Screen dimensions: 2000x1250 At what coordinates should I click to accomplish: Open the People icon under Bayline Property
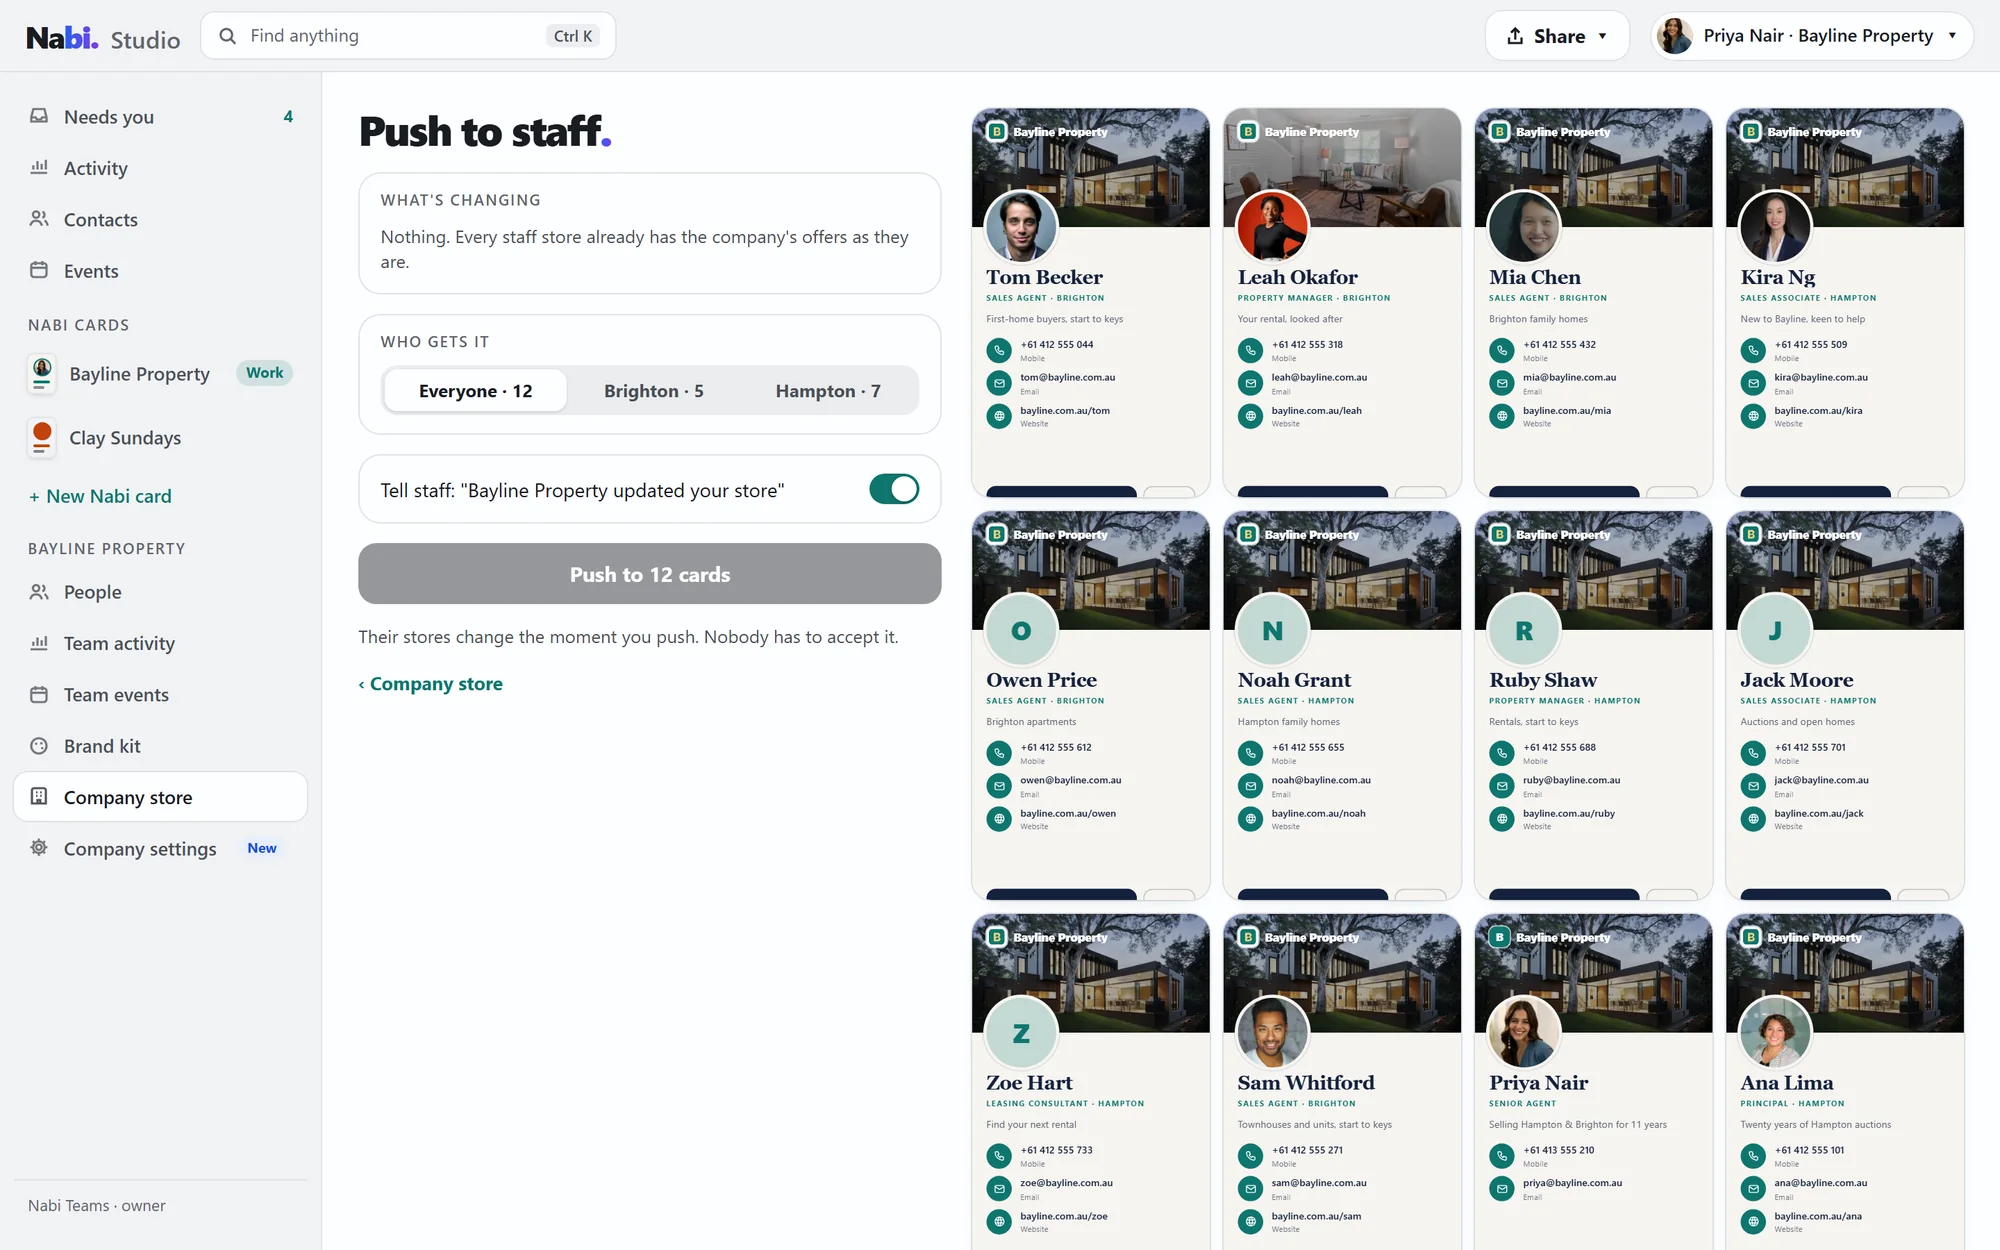[39, 591]
